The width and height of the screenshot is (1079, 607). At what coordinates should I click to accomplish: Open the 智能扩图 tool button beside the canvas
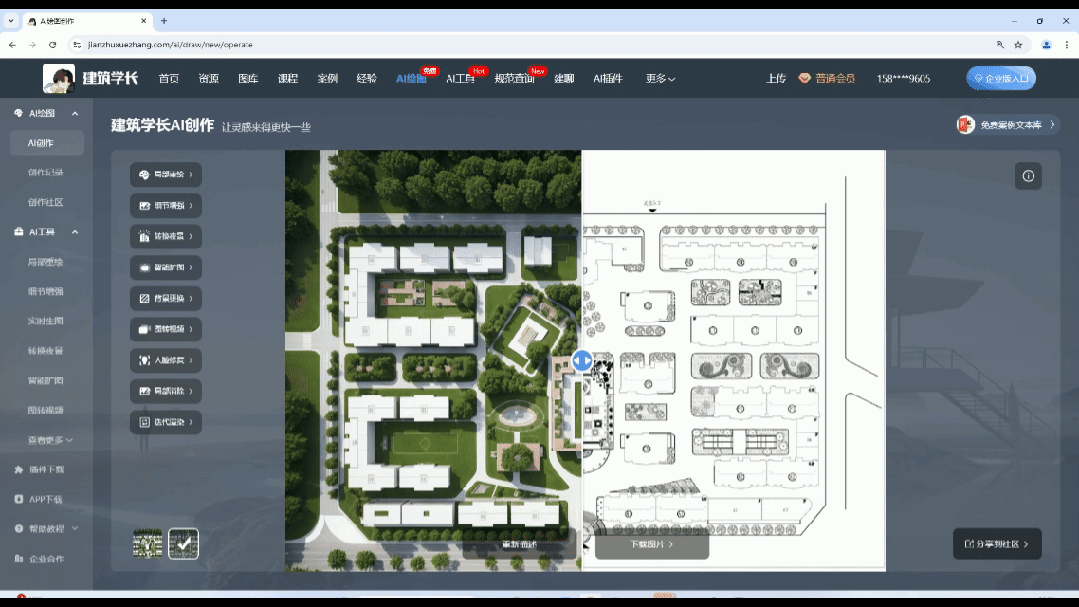point(166,268)
